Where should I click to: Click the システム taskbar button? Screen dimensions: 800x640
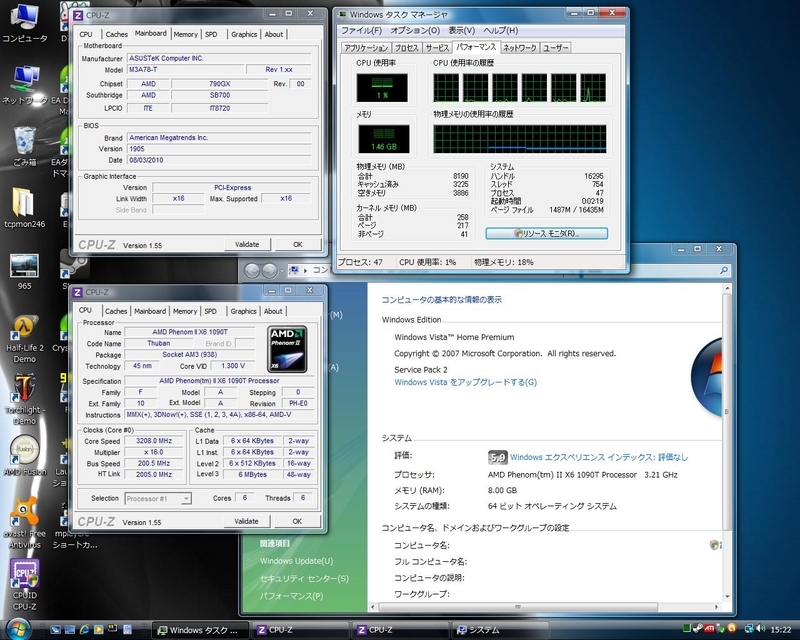(x=501, y=630)
